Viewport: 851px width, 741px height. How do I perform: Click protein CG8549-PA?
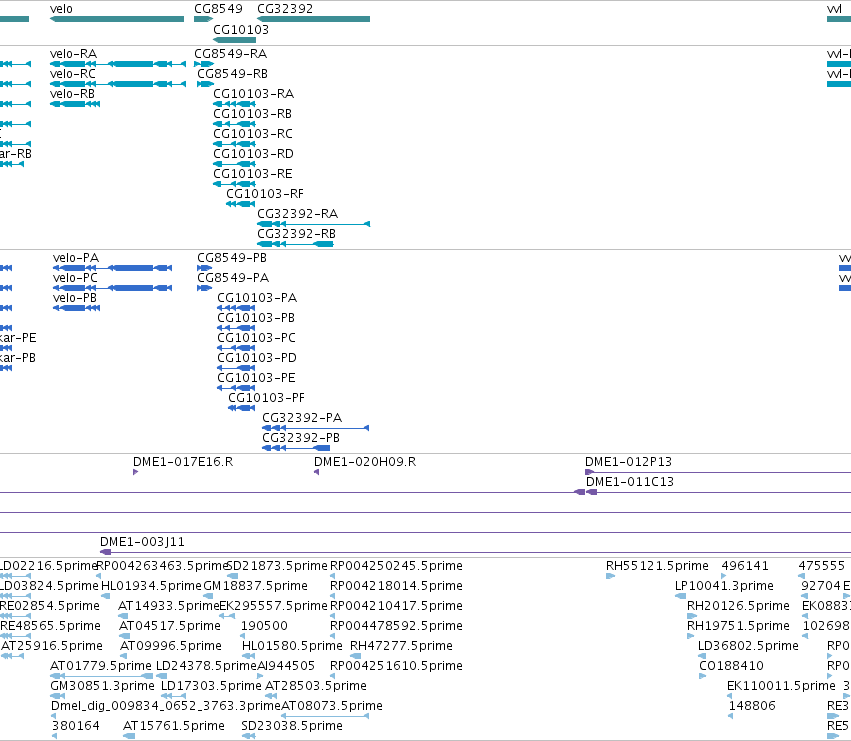point(205,288)
